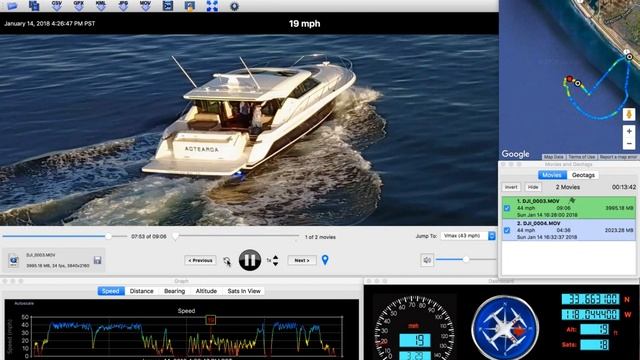
Task: Click the 19 mph speed overlay
Action: [x=304, y=24]
